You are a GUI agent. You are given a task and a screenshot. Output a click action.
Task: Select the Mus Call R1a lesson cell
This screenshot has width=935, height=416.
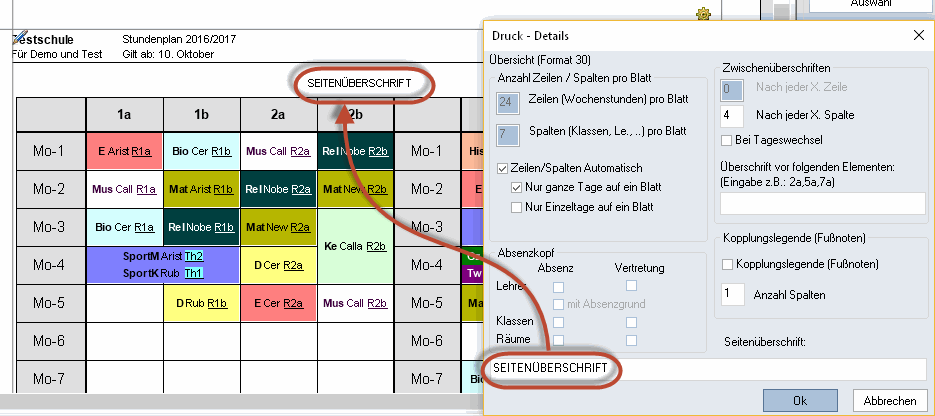(x=125, y=190)
